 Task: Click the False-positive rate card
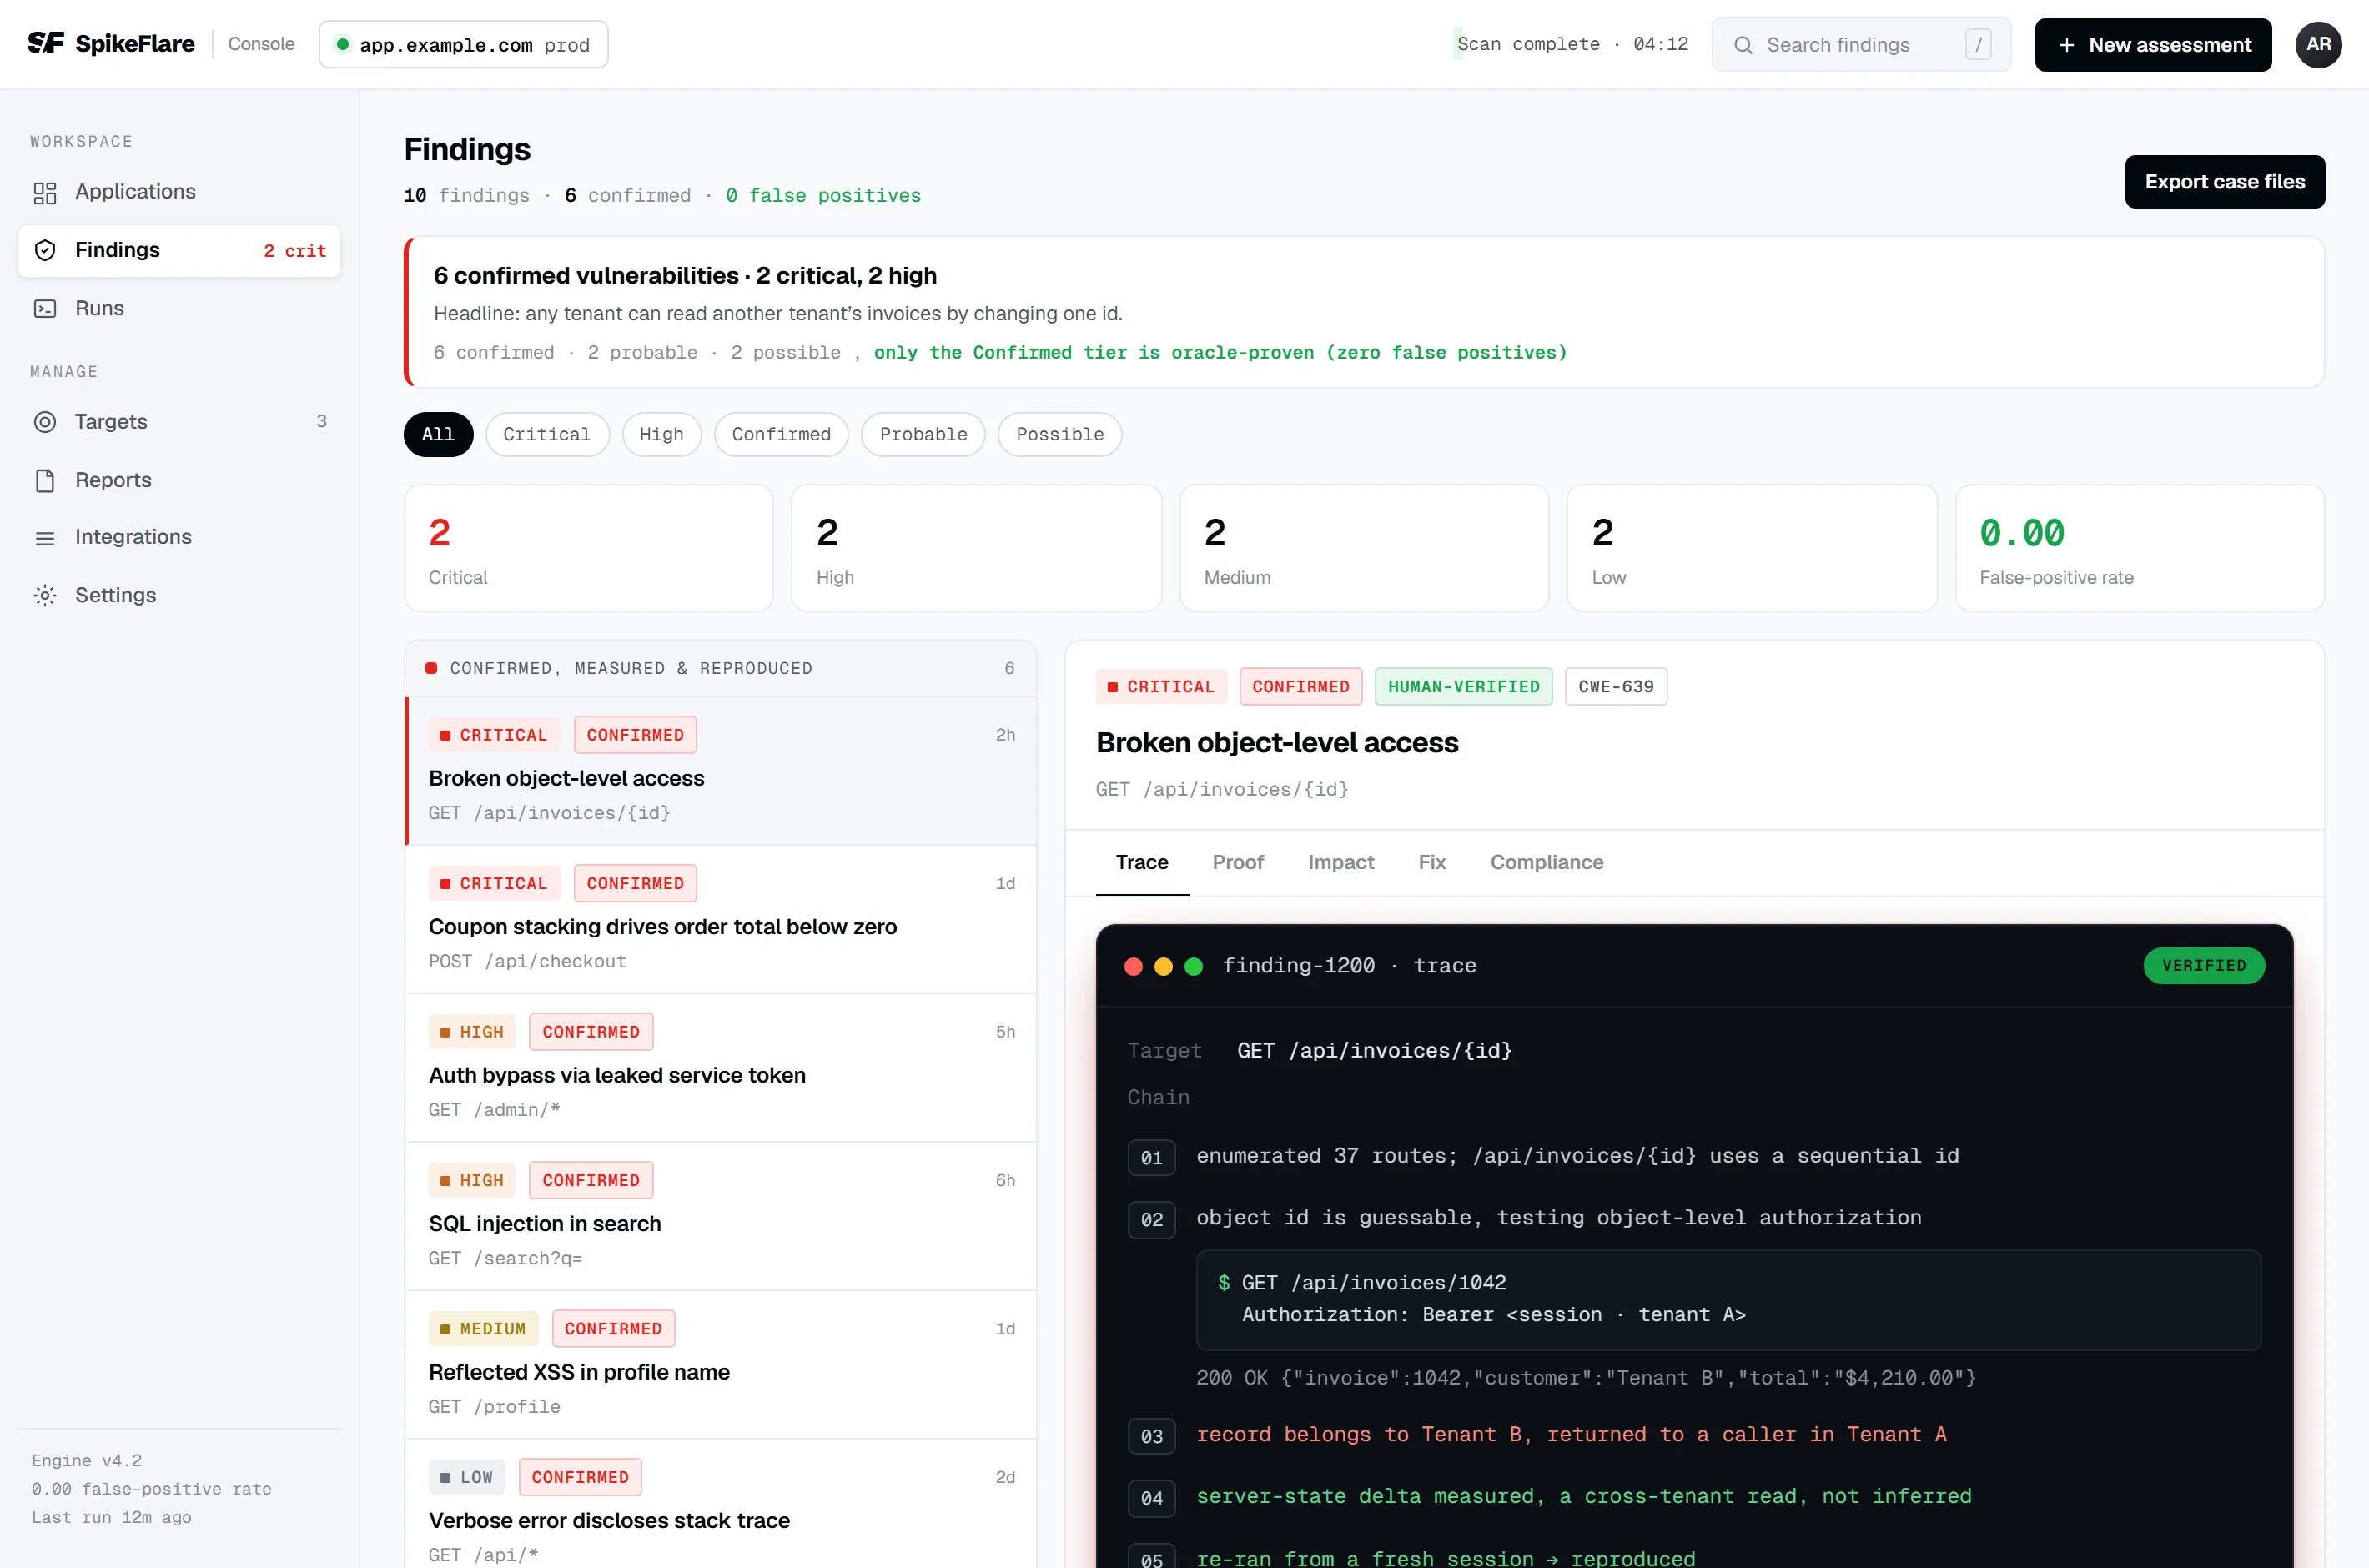pos(2139,548)
